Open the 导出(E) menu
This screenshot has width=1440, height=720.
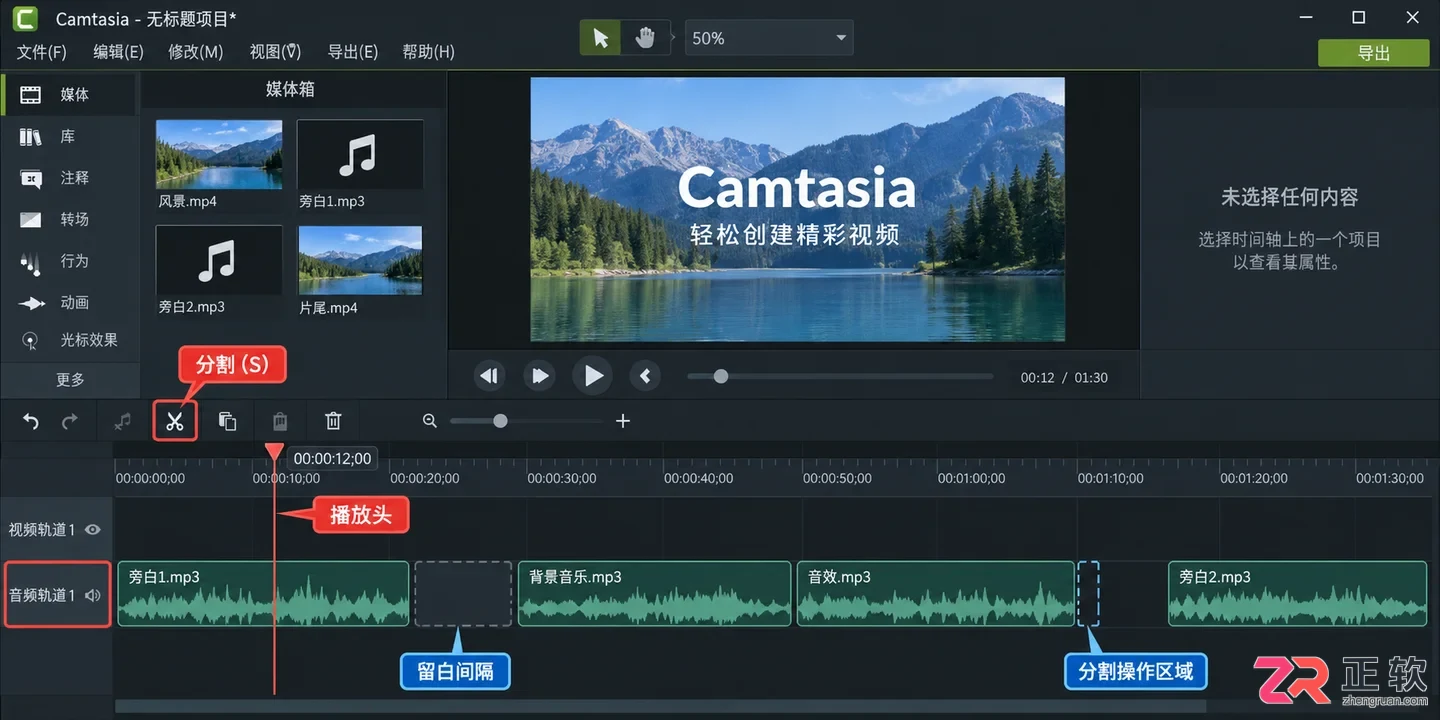(x=352, y=52)
